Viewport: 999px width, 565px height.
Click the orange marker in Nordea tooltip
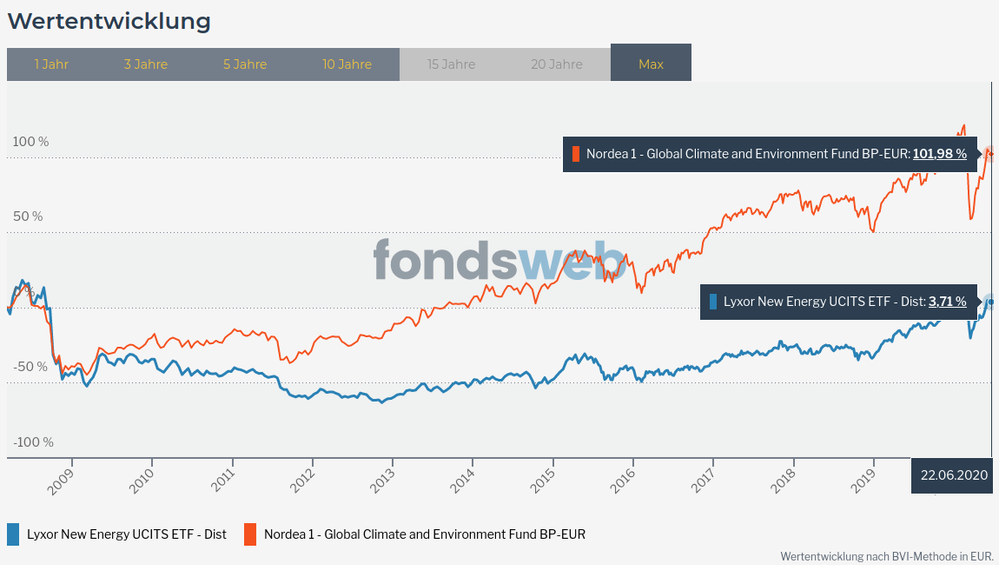[x=576, y=154]
